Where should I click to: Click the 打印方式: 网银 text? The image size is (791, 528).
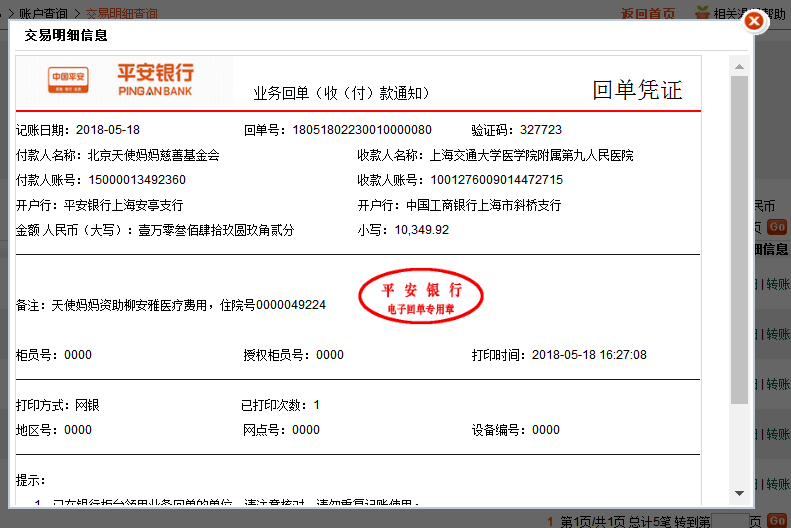pos(58,405)
